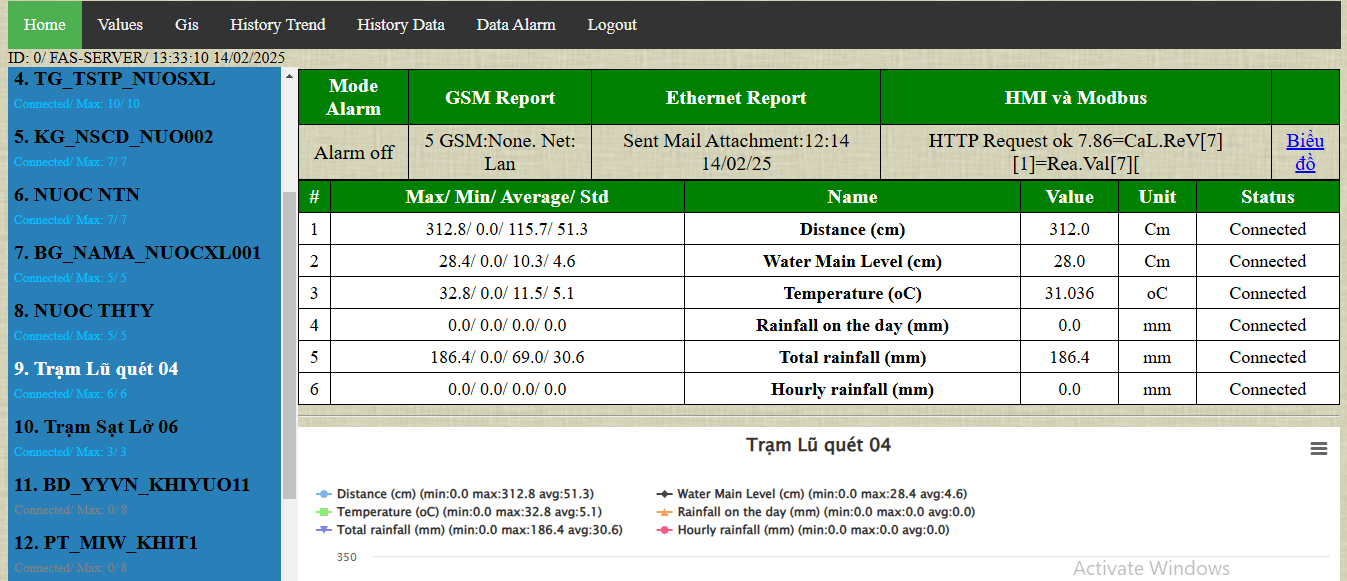Open the Values menu item
This screenshot has width=1347, height=581.
120,25
